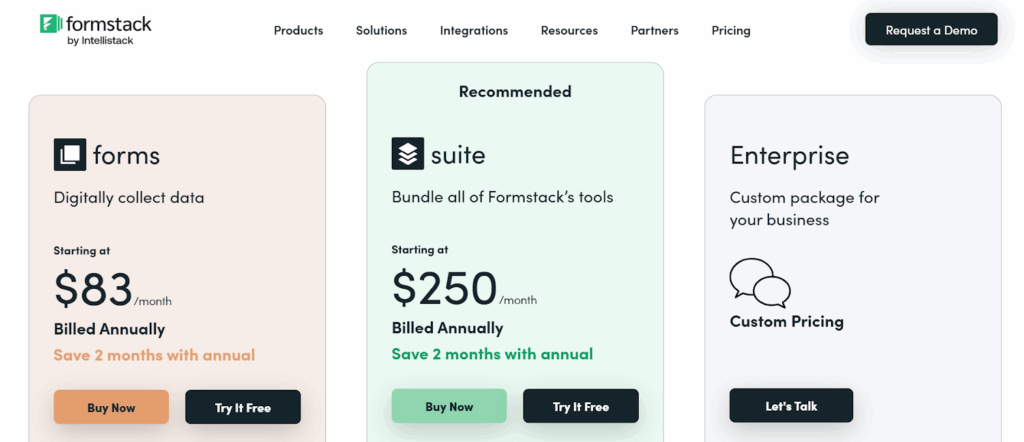This screenshot has height=442, width=1024.
Task: Open the Solutions menu
Action: [381, 30]
